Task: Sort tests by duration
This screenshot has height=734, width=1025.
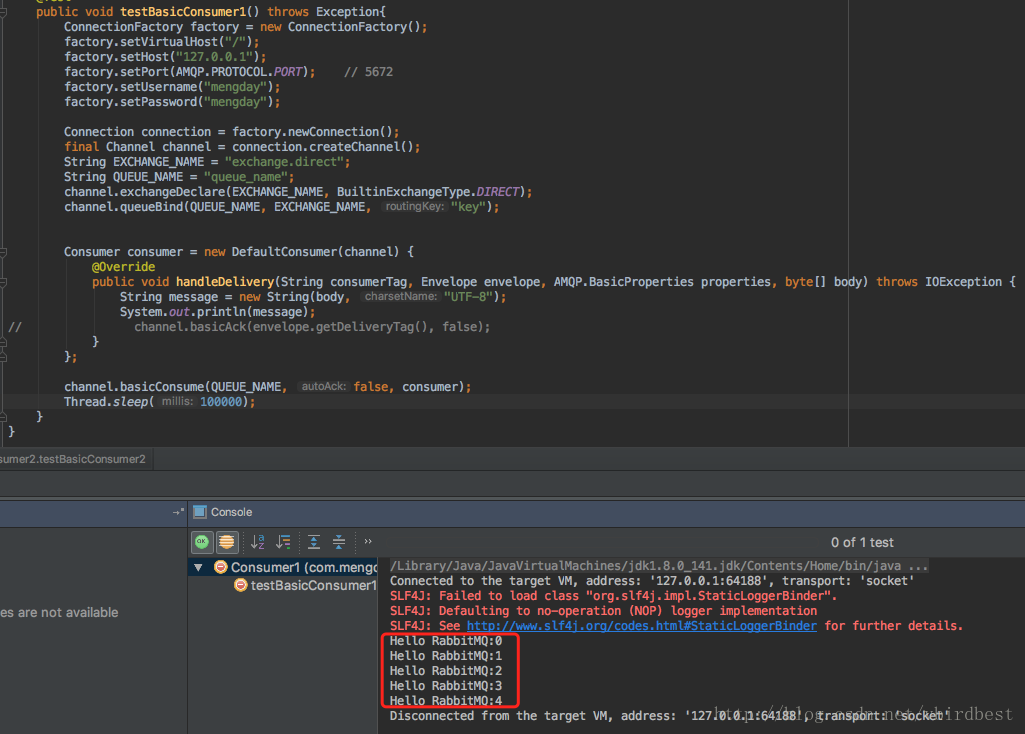Action: (x=283, y=542)
